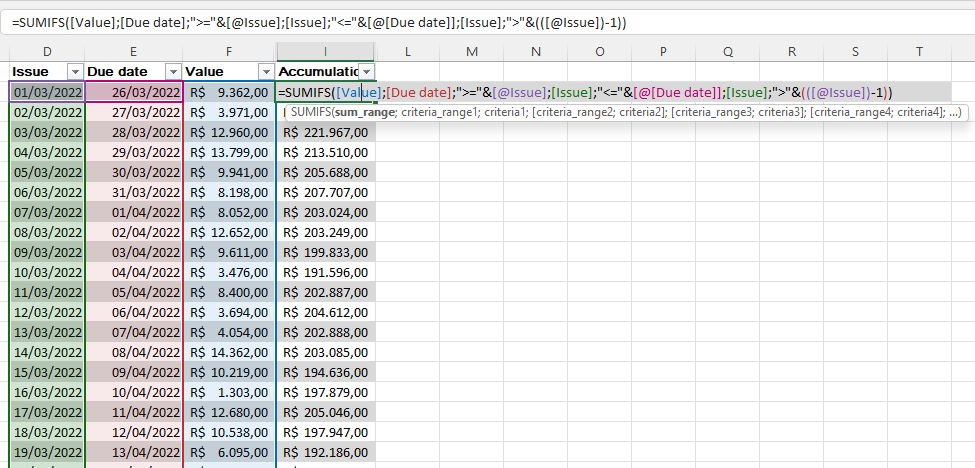Image resolution: width=975 pixels, height=468 pixels.
Task: Select Issue cell 10/03/2022
Action: pos(47,272)
